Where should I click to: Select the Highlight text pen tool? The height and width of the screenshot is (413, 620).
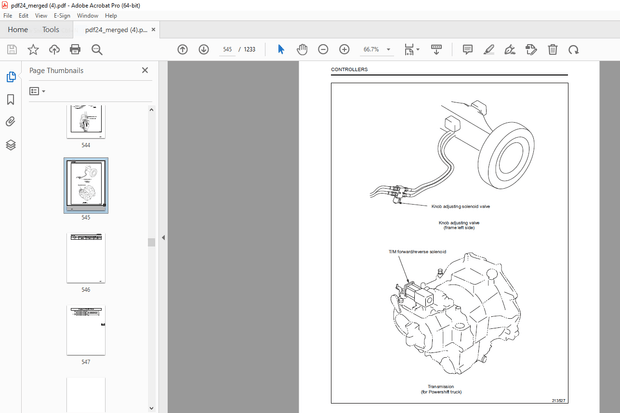tap(489, 49)
